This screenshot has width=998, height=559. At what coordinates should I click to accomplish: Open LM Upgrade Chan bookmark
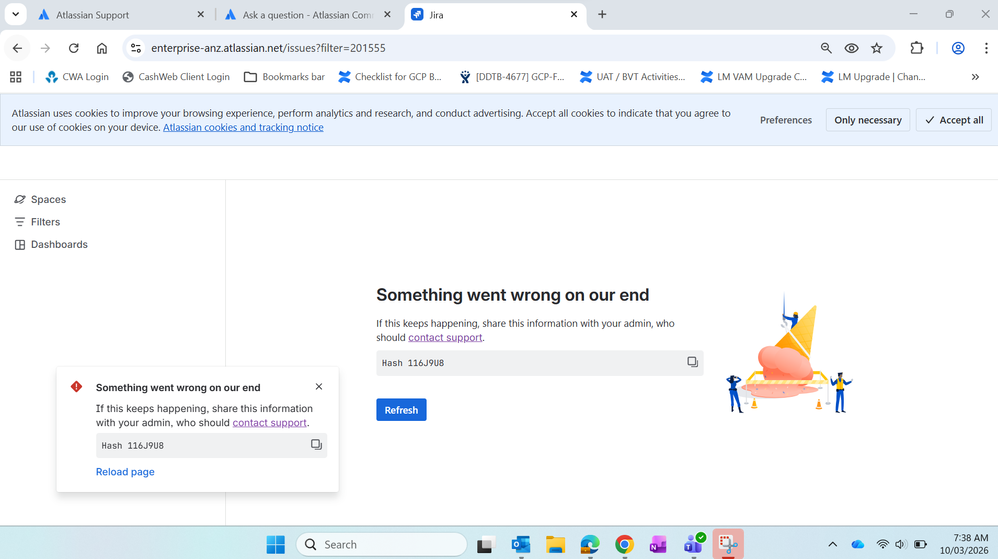[873, 77]
